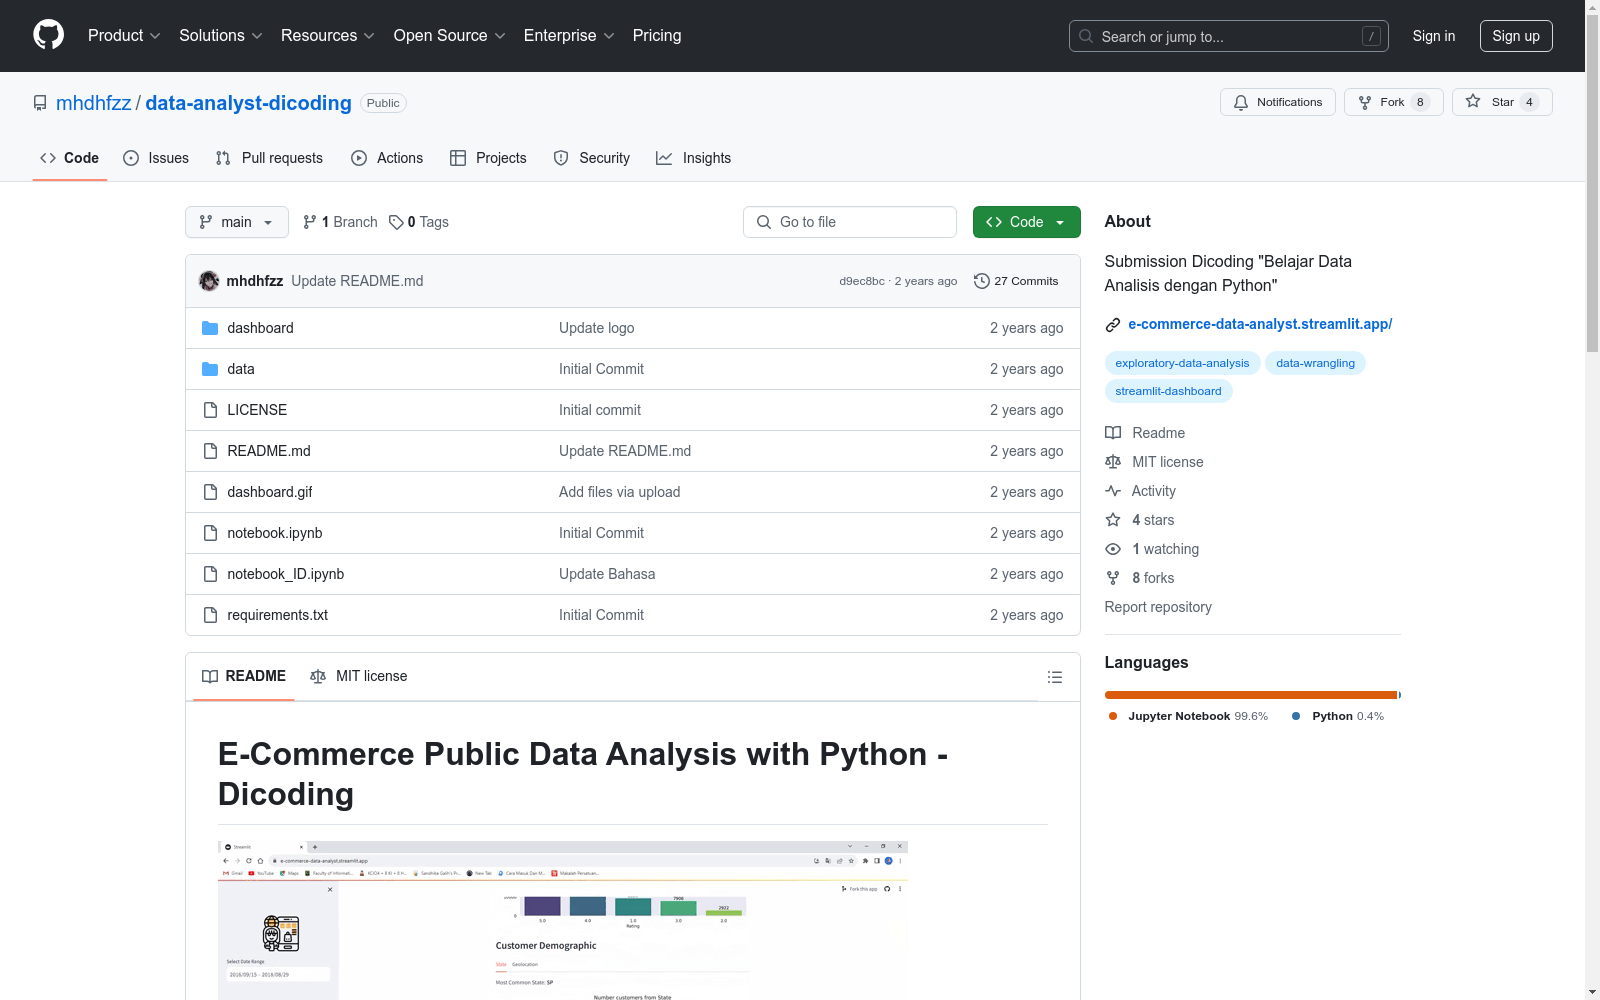Open the Code tab

[70, 158]
